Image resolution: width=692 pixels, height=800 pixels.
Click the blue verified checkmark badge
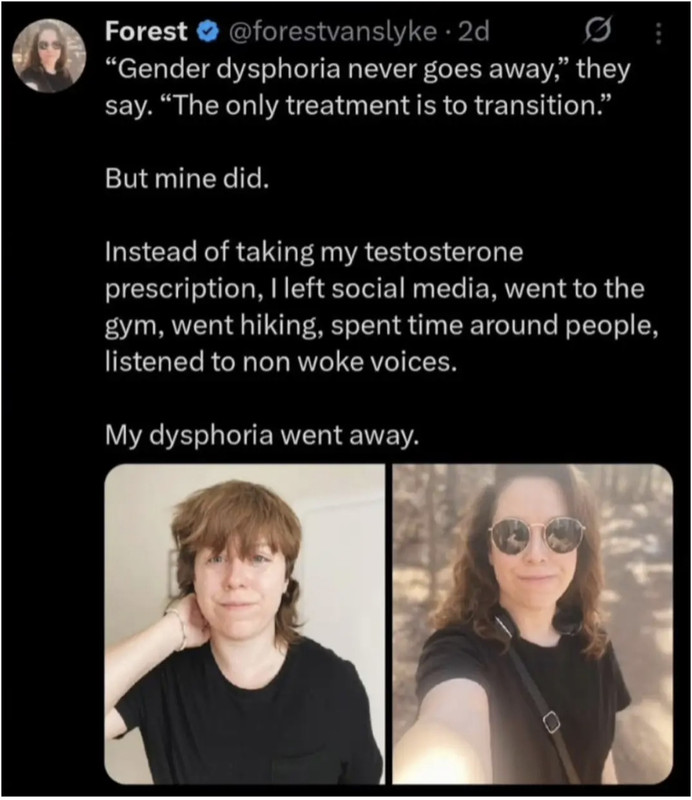pyautogui.click(x=208, y=32)
